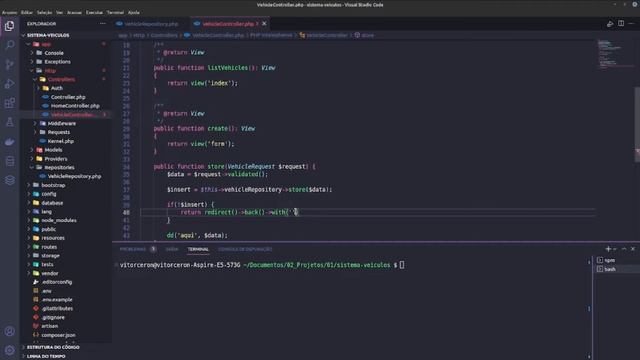Open the Search view in the activity bar

click(x=9, y=45)
